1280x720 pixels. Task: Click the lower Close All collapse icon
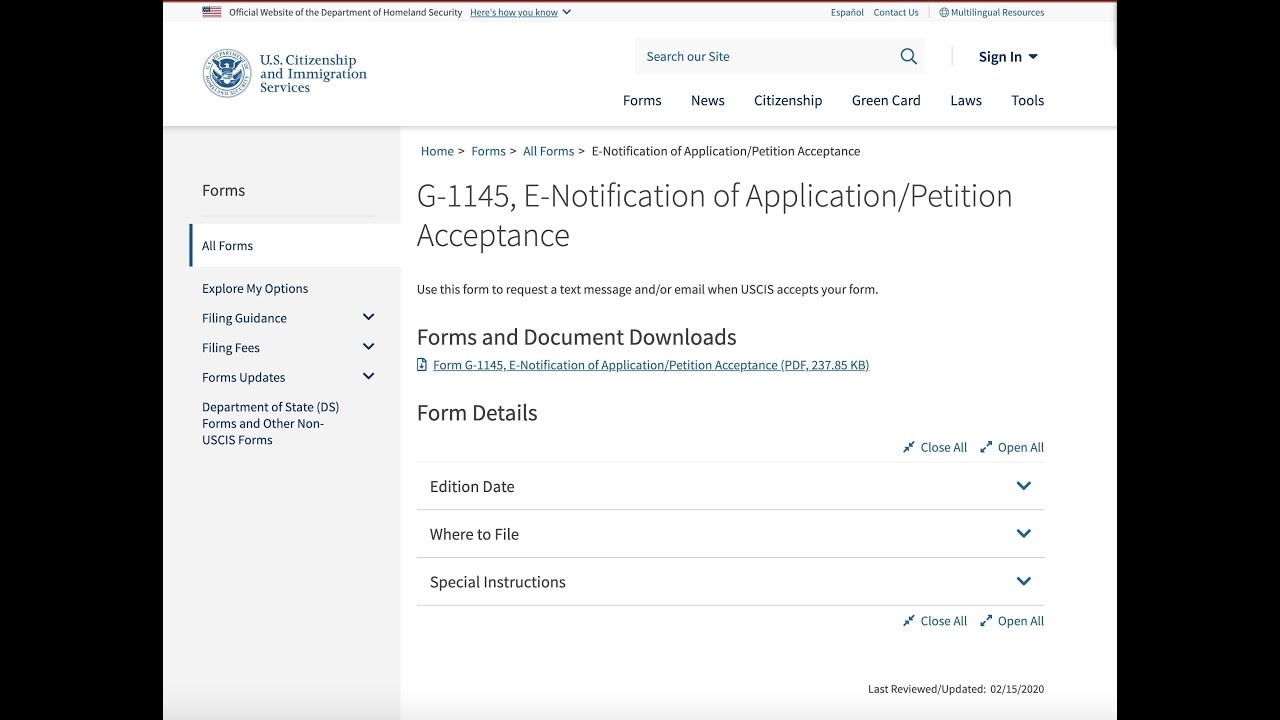[x=909, y=621]
